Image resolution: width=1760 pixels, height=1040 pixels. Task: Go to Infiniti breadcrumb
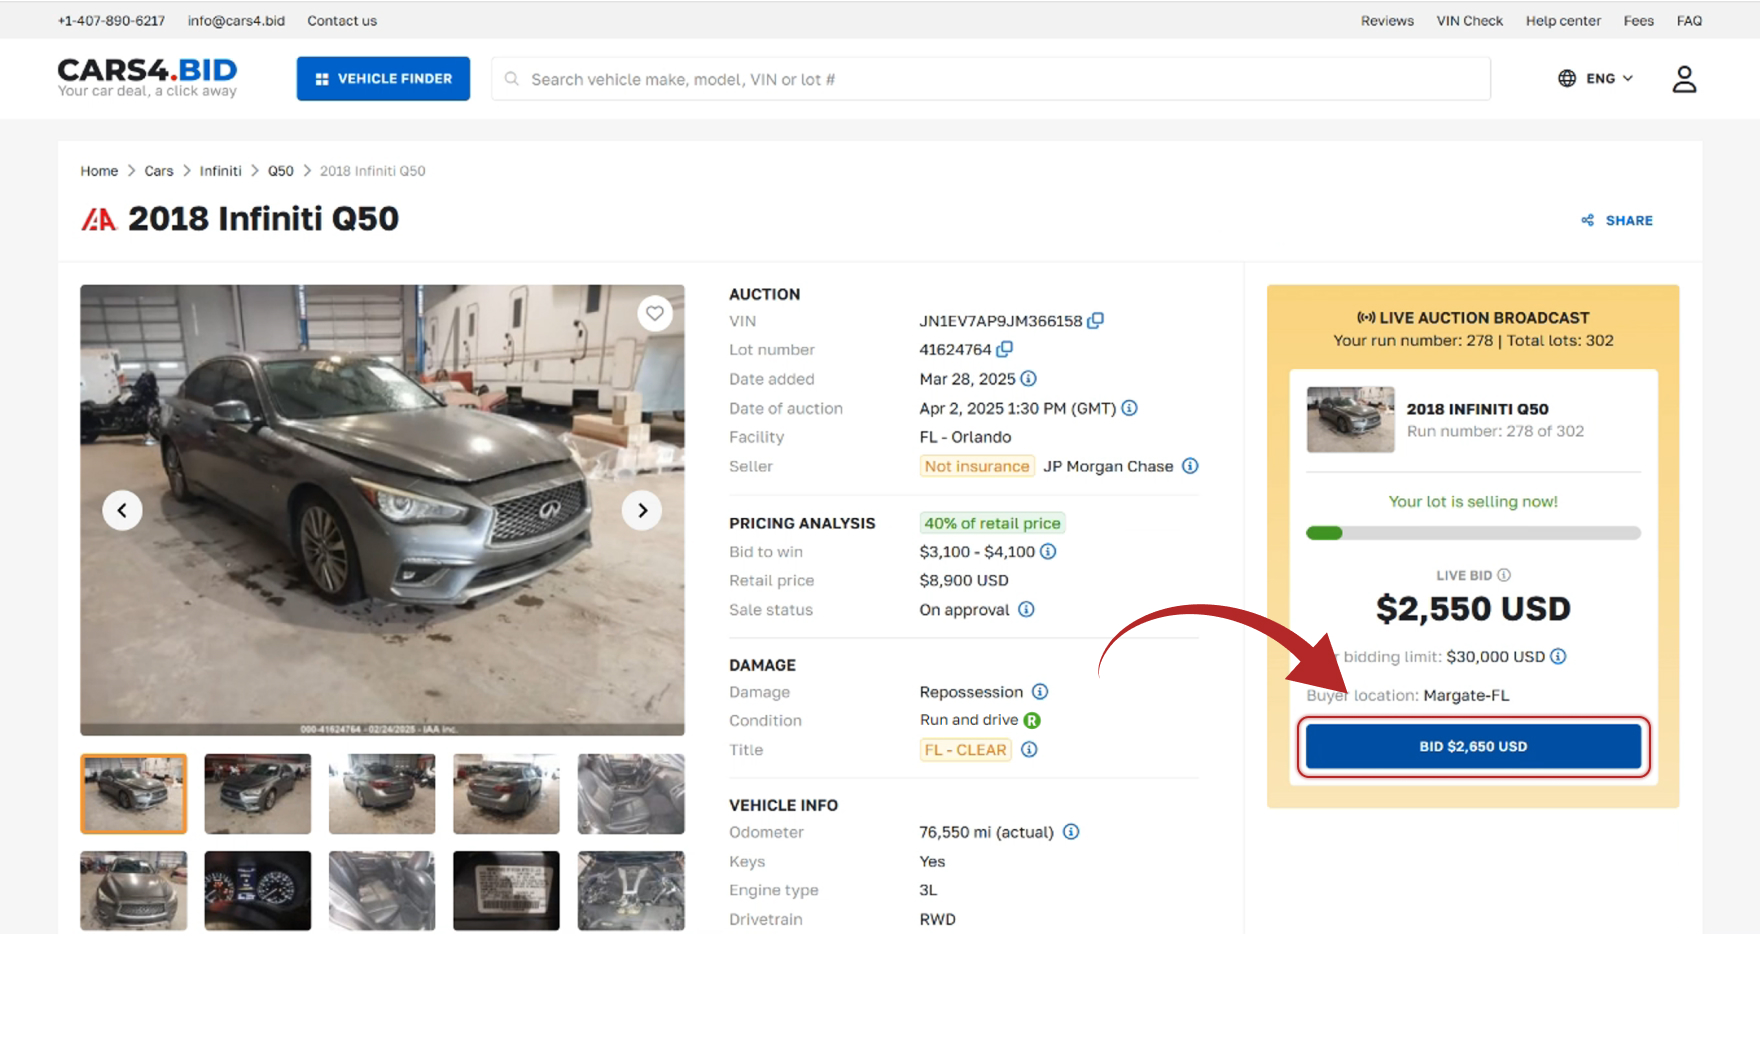click(220, 171)
